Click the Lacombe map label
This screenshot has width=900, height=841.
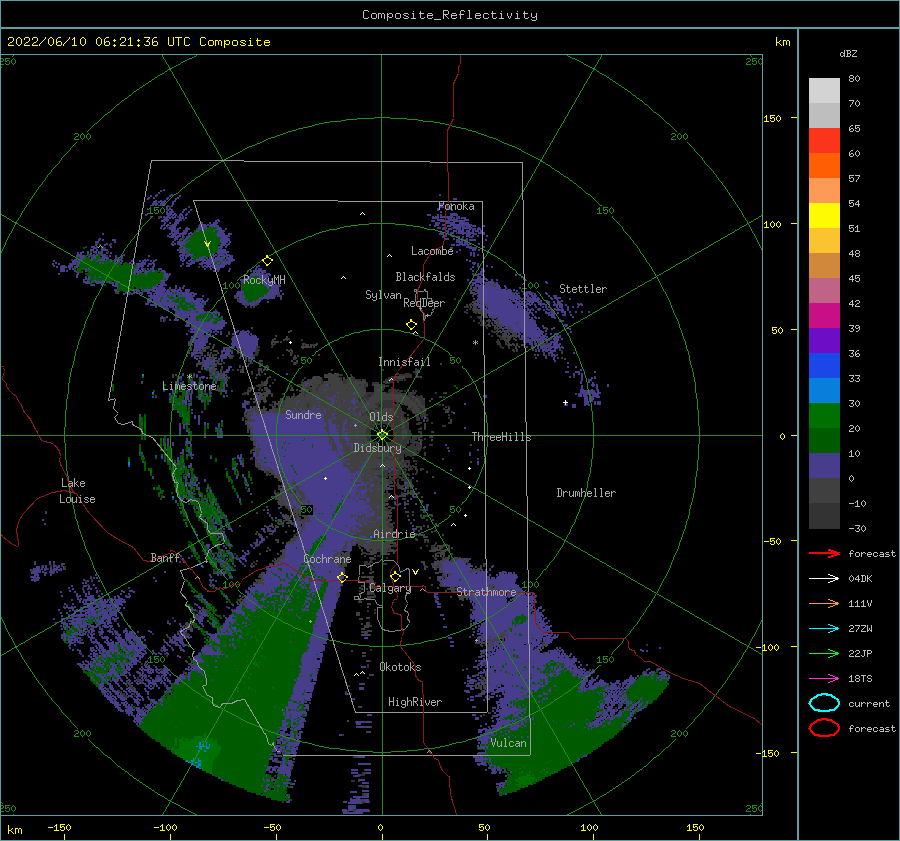coord(432,251)
